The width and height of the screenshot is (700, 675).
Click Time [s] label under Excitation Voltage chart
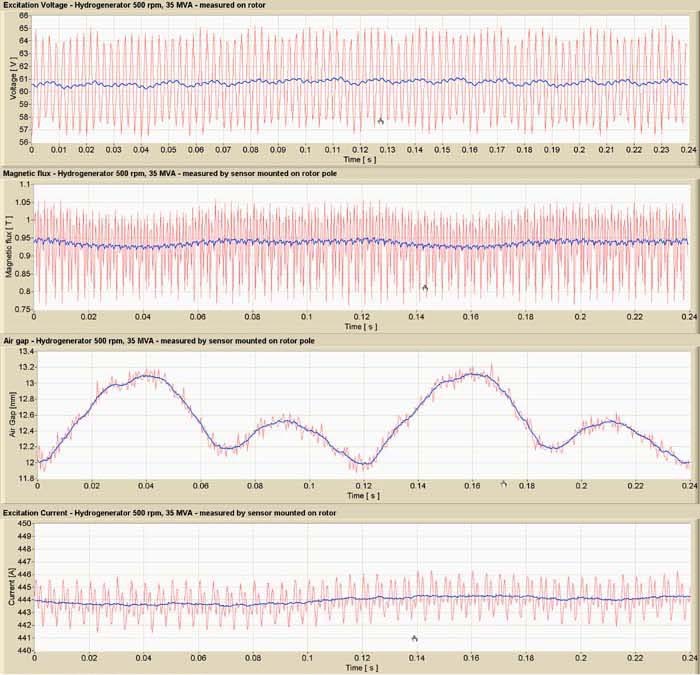pos(360,159)
